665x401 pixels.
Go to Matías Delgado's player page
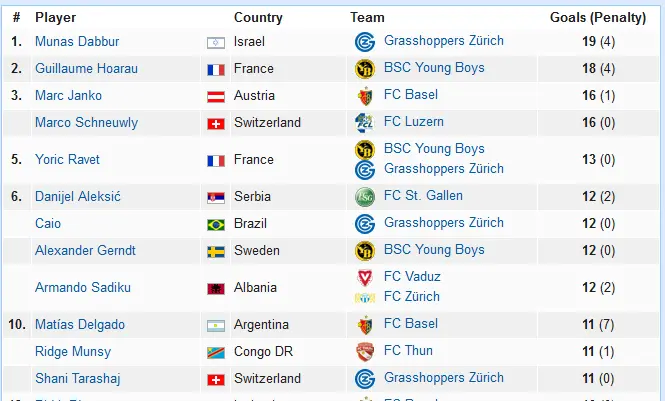[82, 325]
